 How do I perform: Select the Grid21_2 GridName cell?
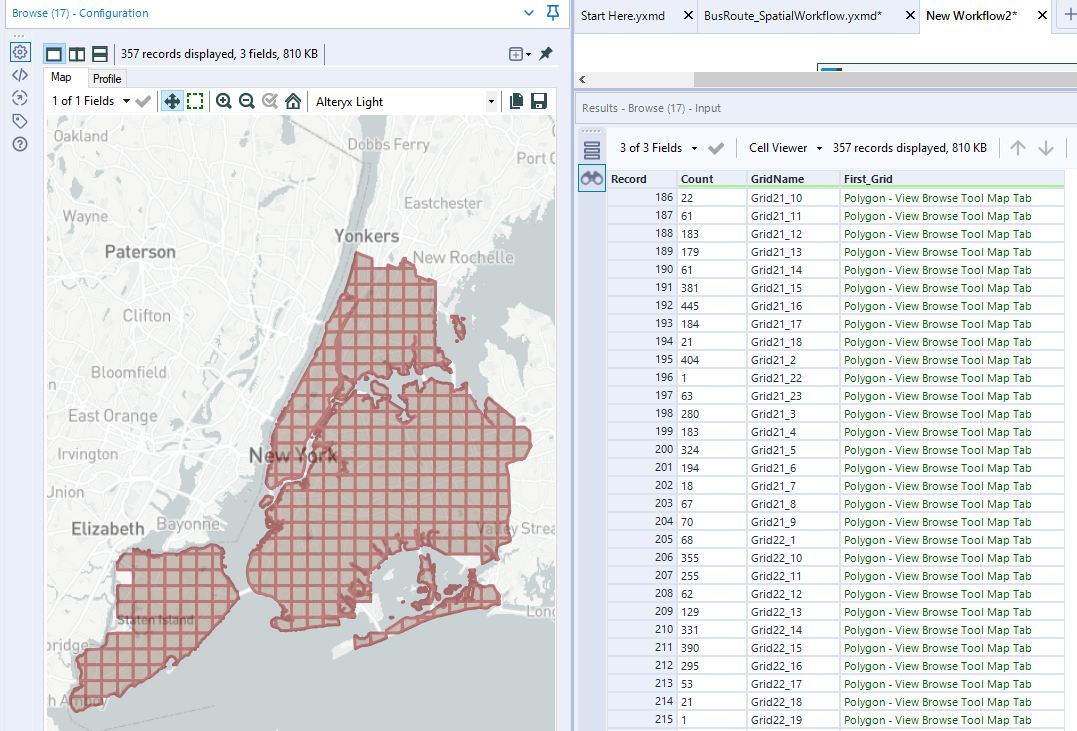coord(793,360)
